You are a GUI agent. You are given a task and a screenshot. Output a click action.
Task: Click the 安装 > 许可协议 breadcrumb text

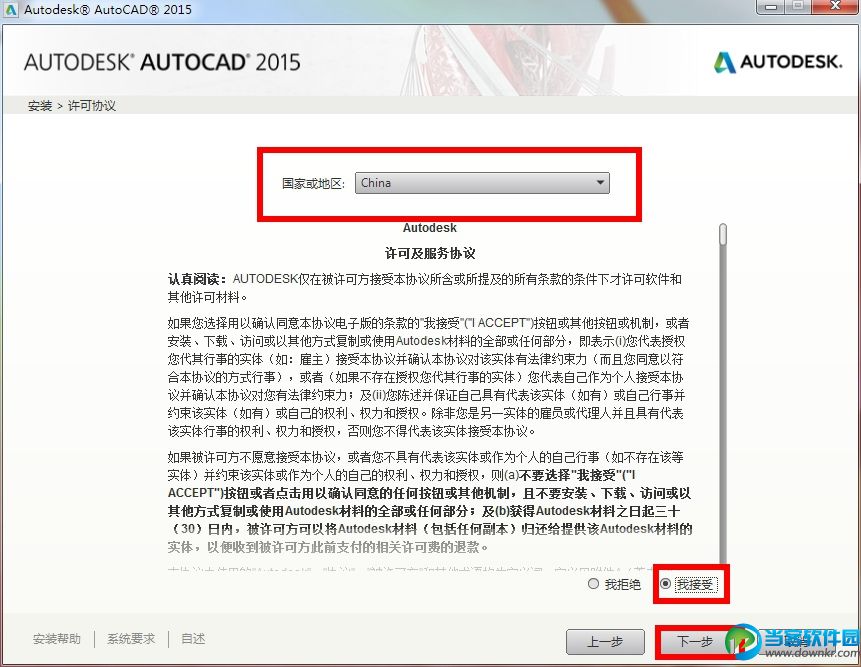tap(72, 105)
